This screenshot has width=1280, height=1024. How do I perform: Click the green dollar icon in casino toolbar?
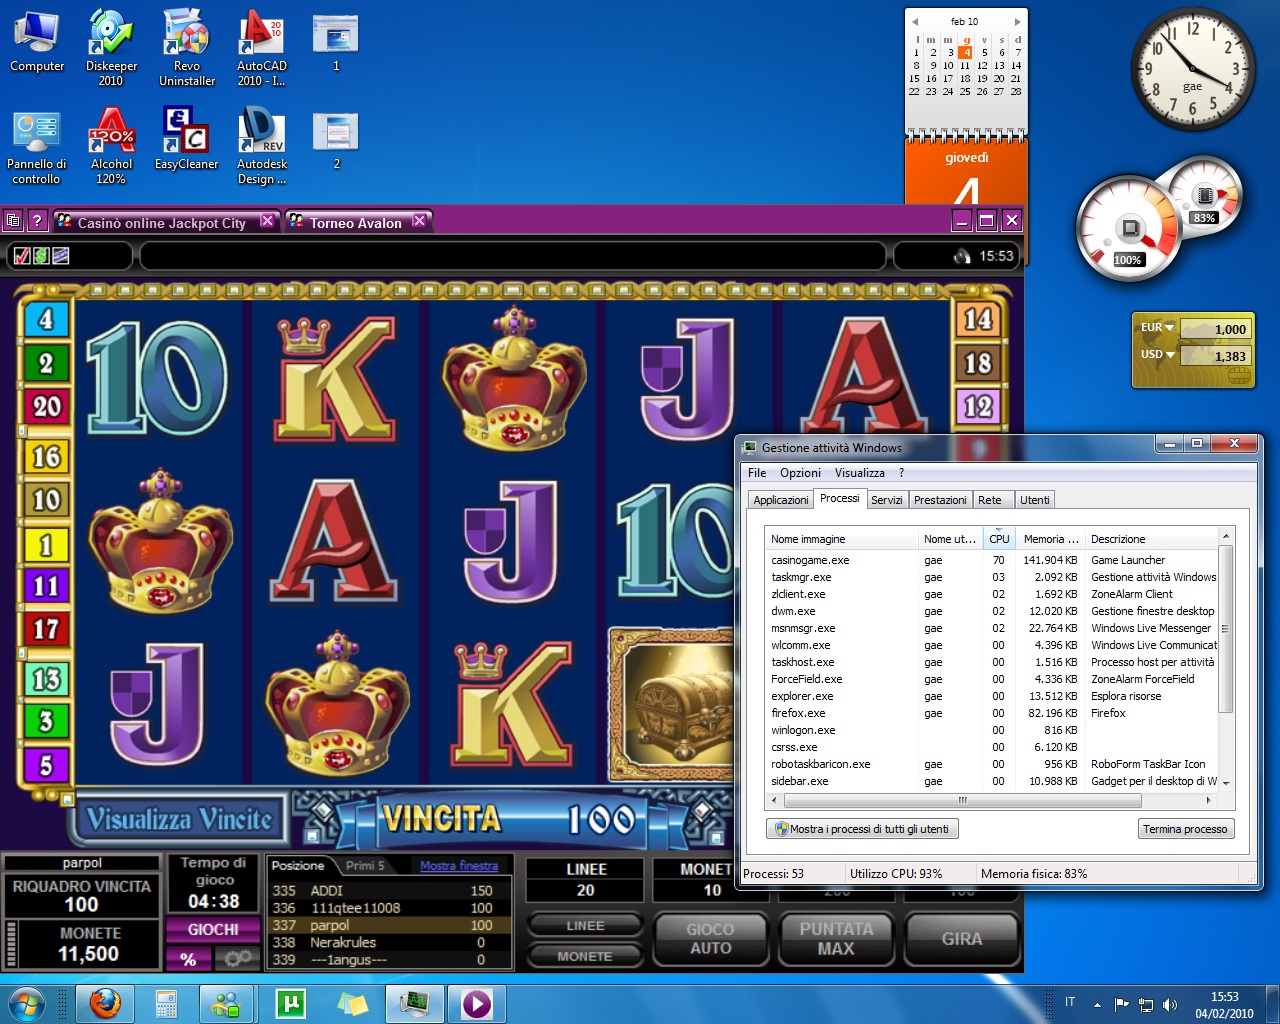[41, 256]
